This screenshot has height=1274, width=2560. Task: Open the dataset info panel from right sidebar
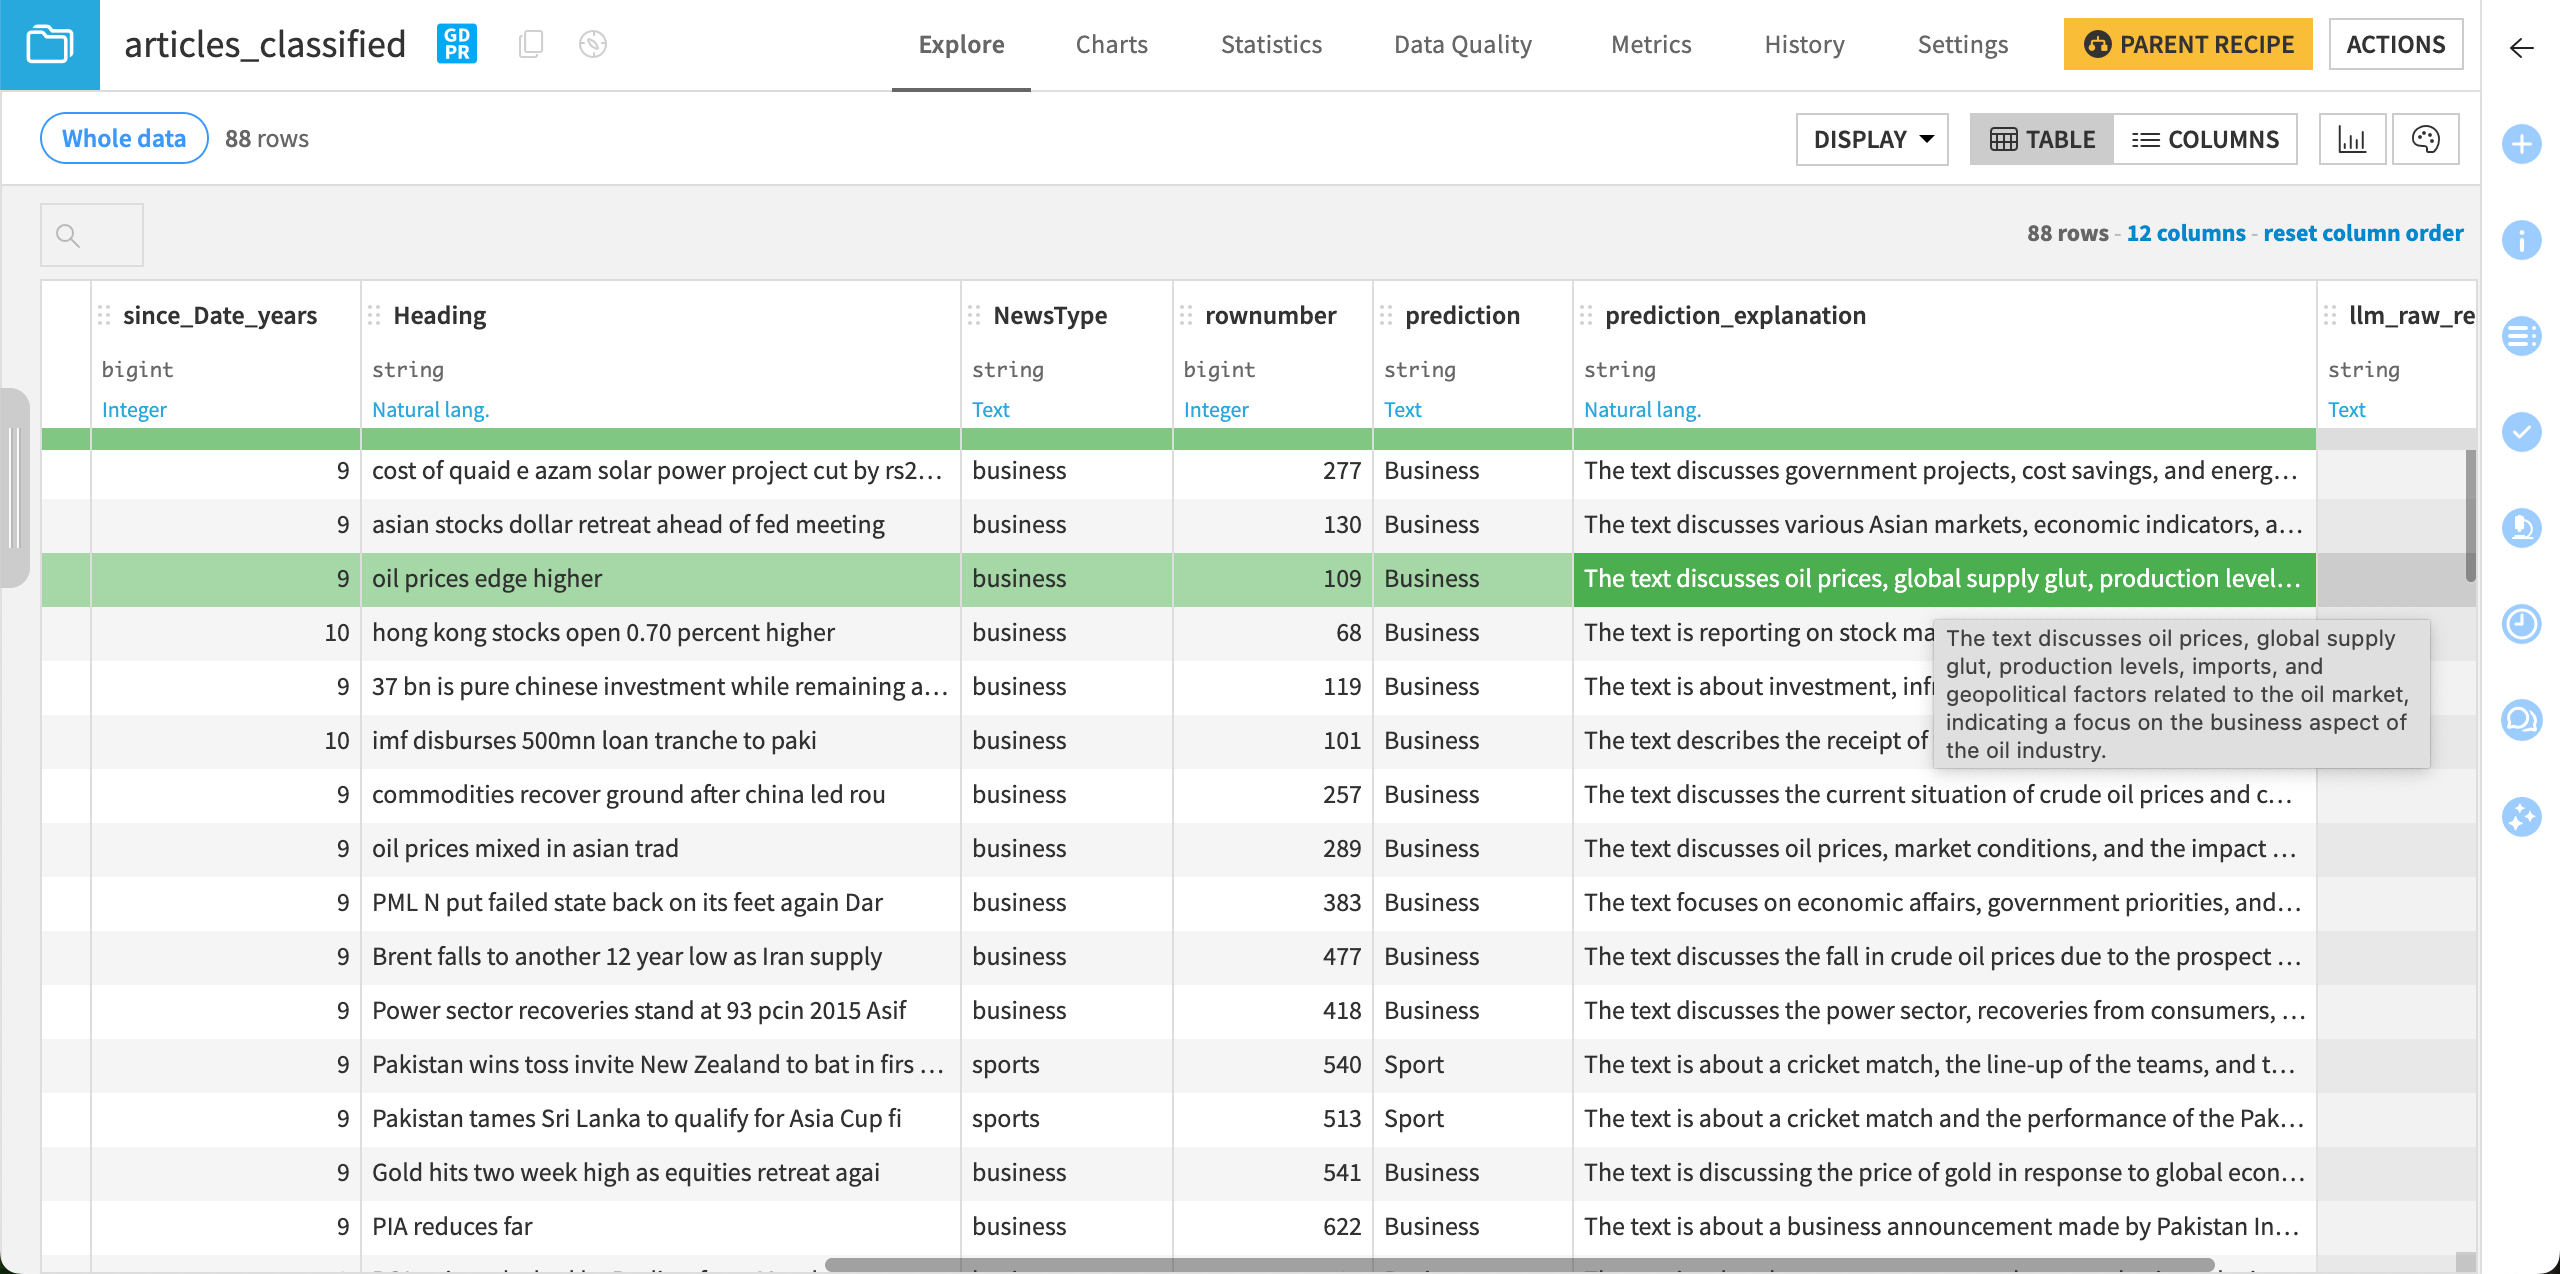pos(2522,240)
